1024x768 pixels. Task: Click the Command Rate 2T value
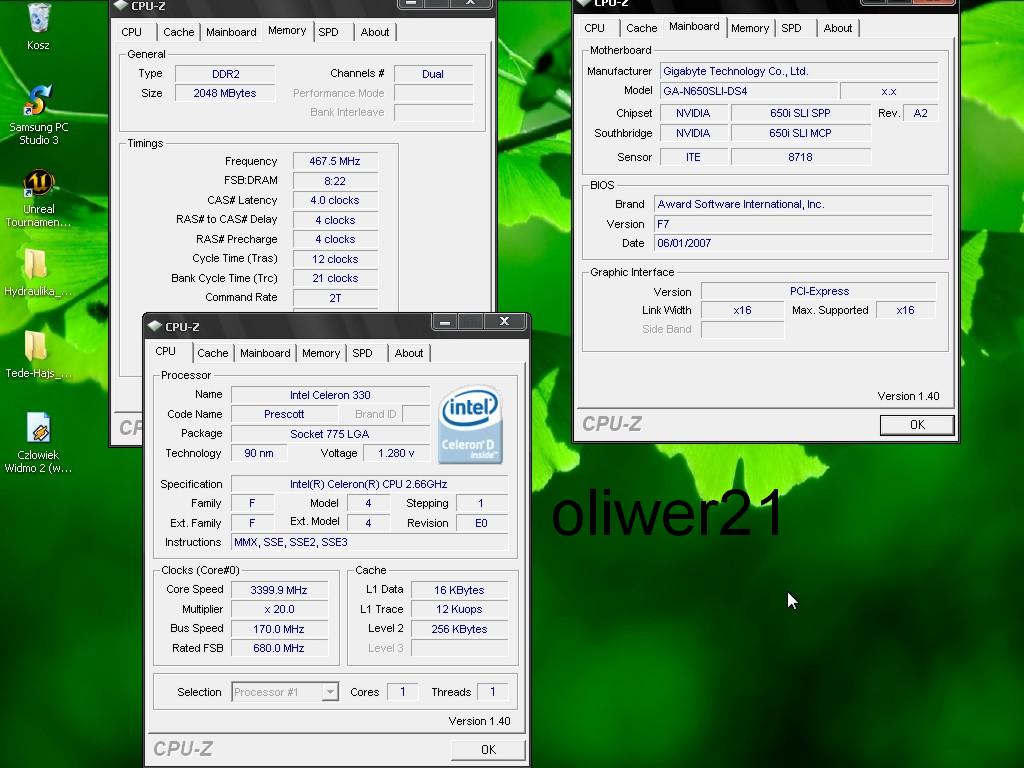click(335, 298)
